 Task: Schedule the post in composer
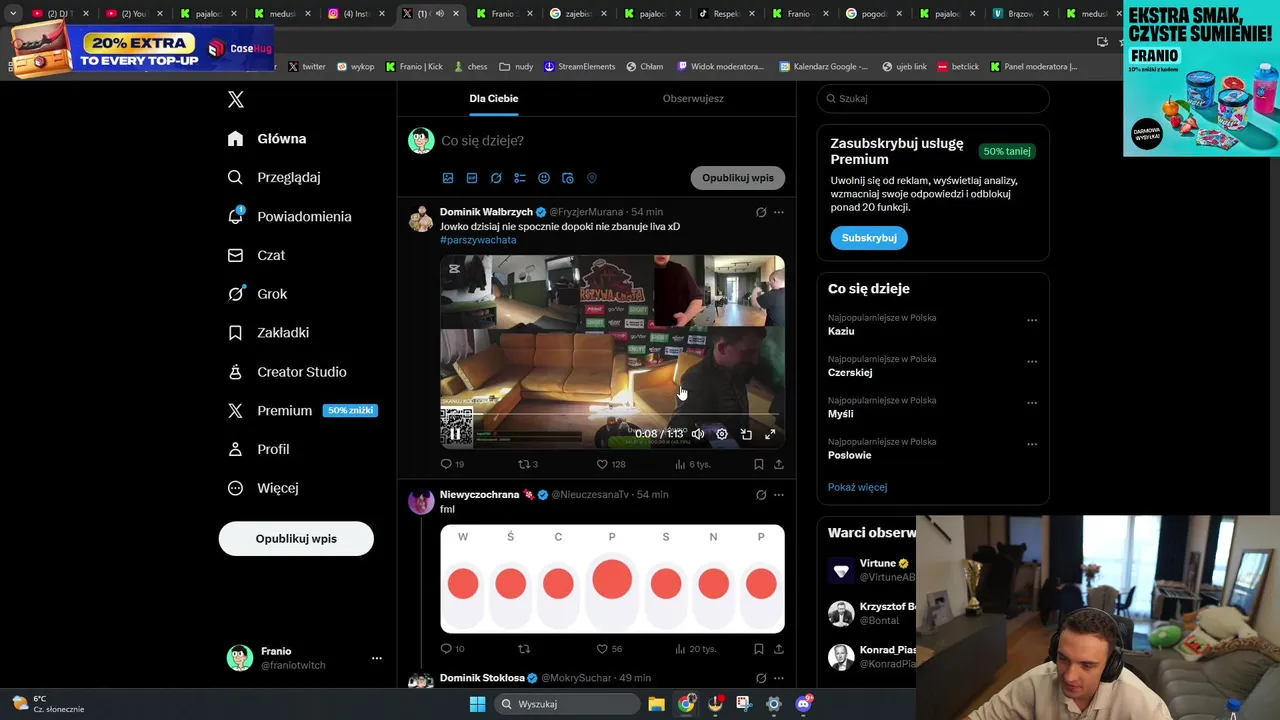point(568,178)
